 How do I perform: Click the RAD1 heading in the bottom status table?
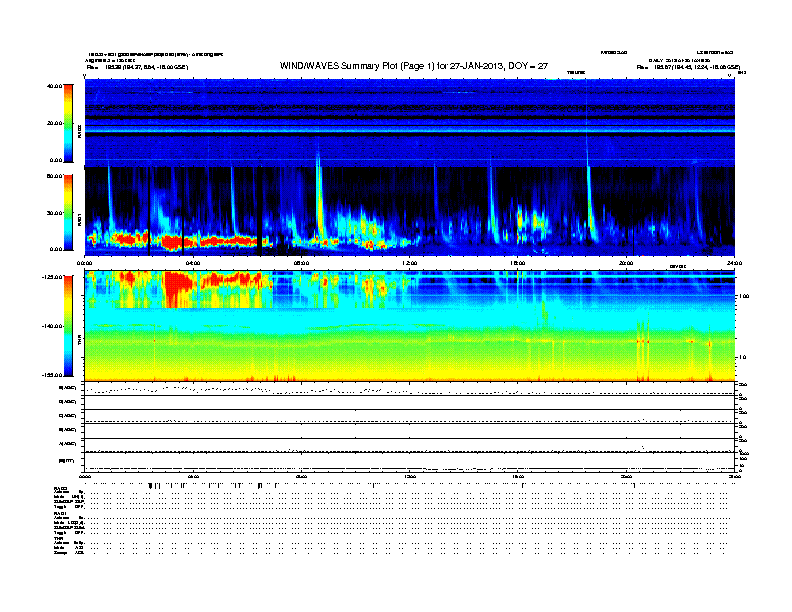61,514
